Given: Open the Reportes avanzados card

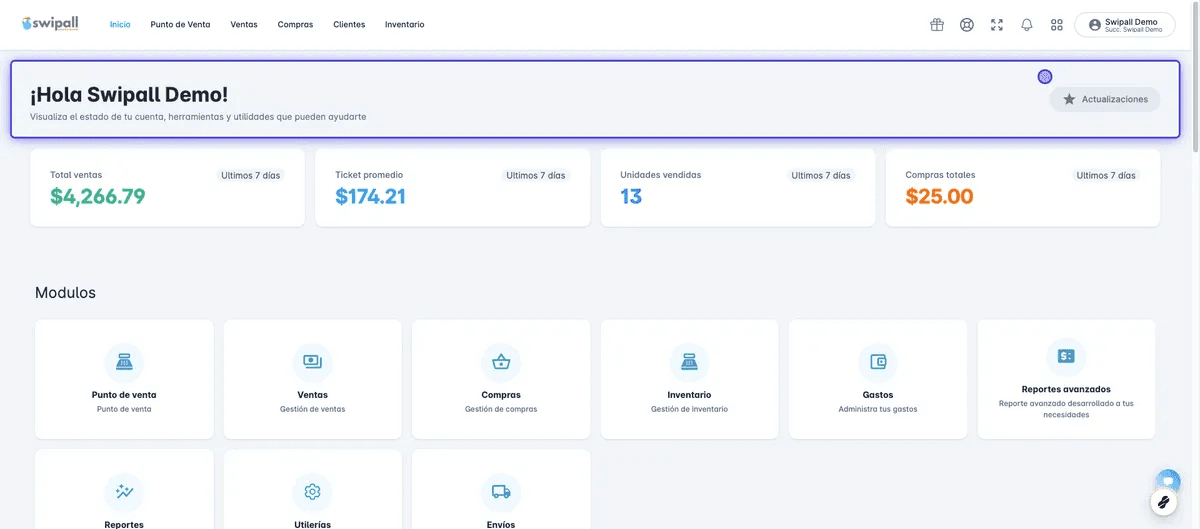Looking at the screenshot, I should (x=1066, y=379).
